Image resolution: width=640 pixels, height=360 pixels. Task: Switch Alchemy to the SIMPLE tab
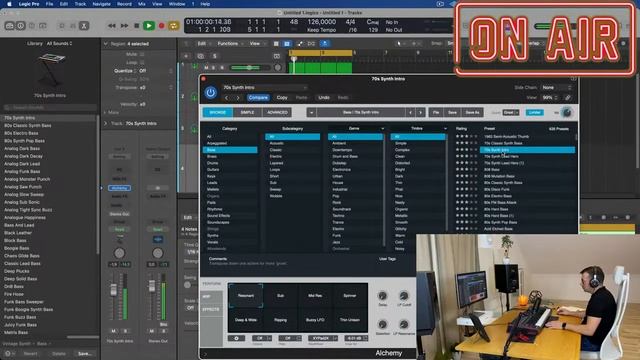(247, 112)
